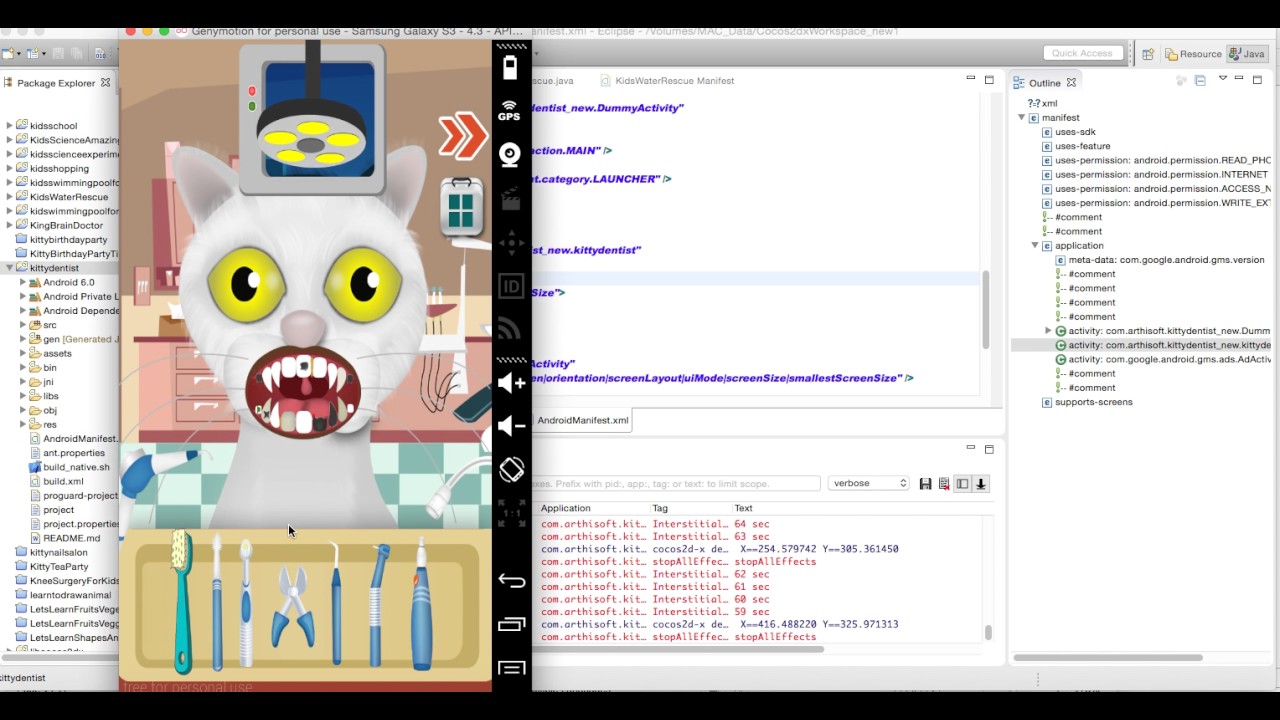Image resolution: width=1280 pixels, height=720 pixels.
Task: Open the Genymotion camera widget
Action: coord(510,154)
